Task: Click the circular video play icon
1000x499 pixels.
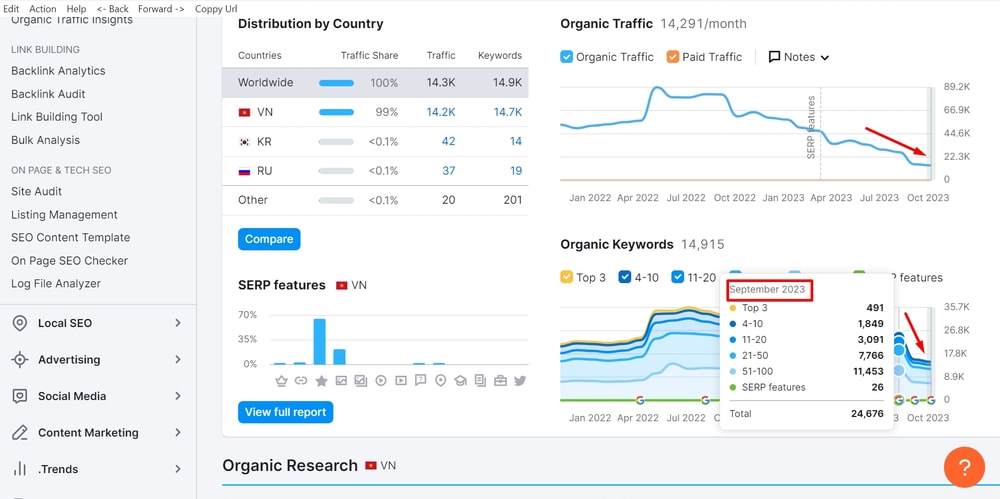Action: [x=381, y=381]
